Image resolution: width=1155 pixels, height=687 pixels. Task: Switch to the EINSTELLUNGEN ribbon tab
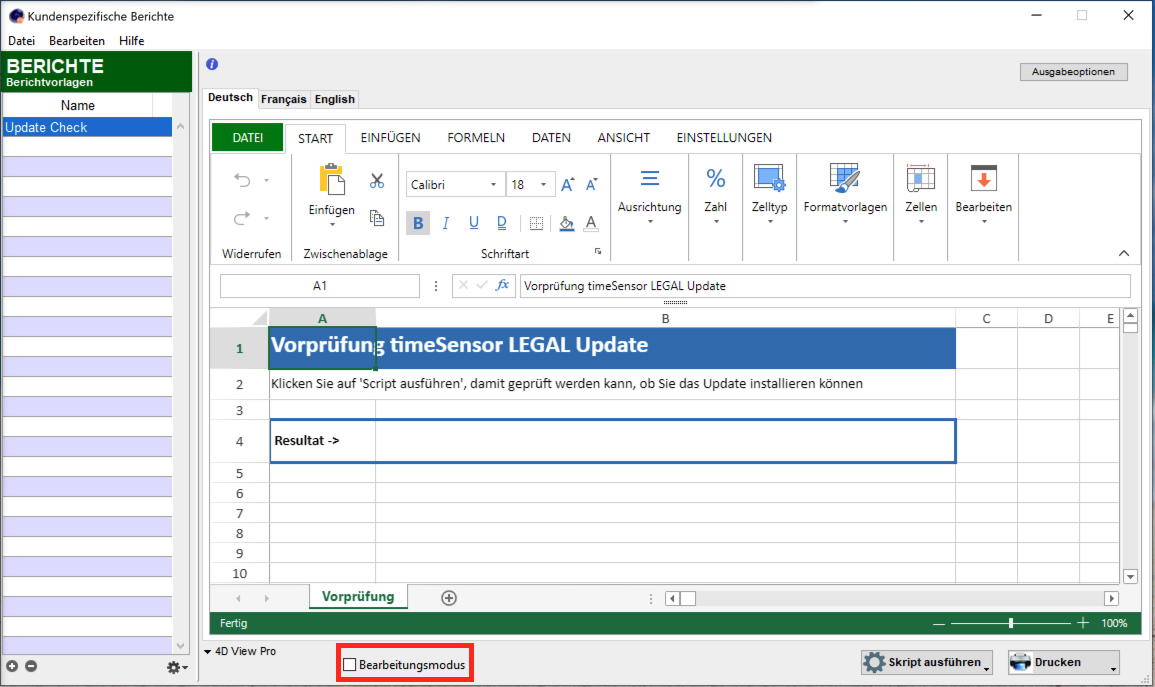pos(724,138)
